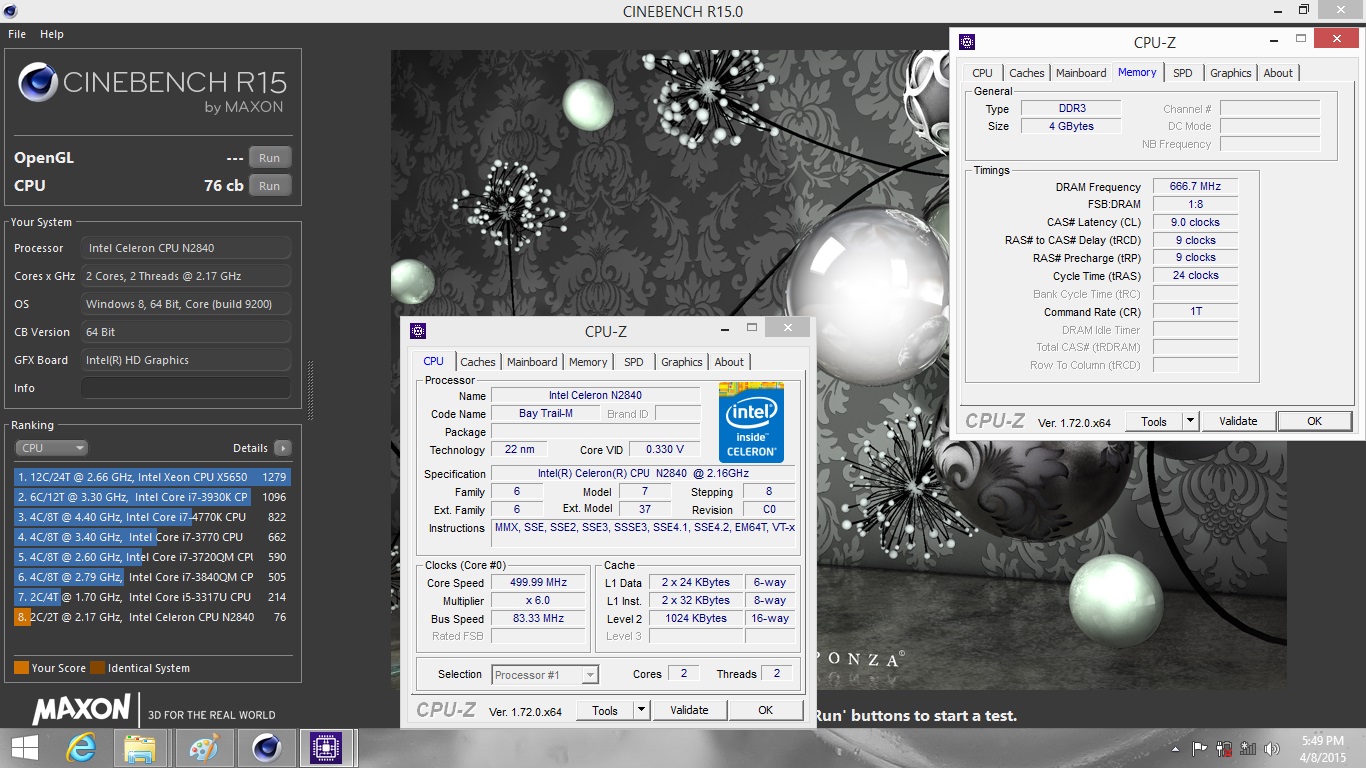This screenshot has height=768, width=1366.
Task: Click the Specification field in CPU-Z
Action: (643, 474)
